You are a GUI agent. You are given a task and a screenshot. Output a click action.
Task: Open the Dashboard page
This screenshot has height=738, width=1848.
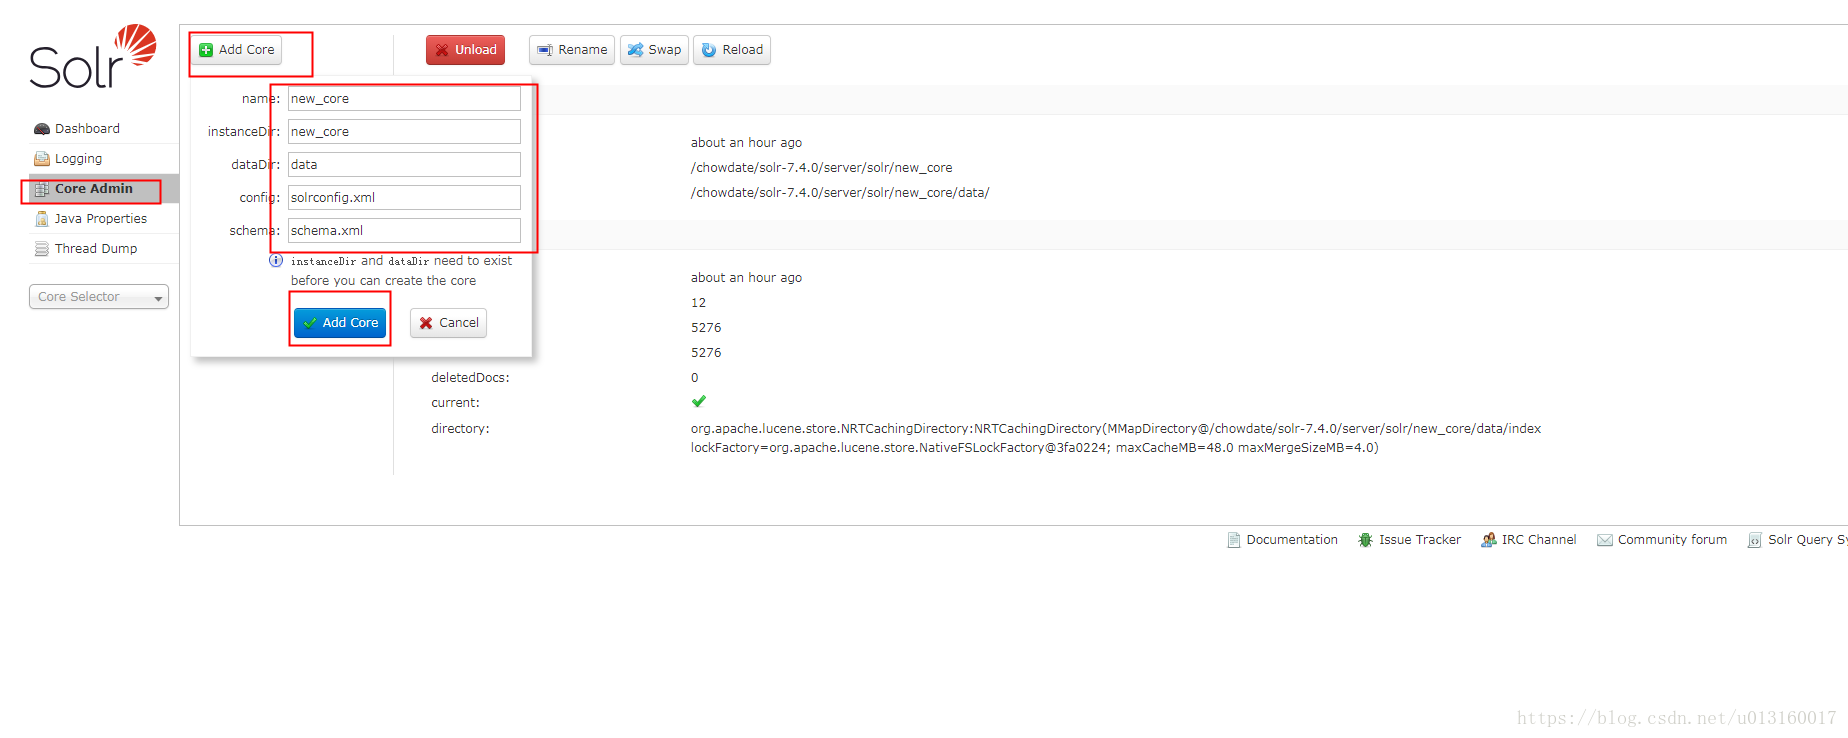coord(87,129)
